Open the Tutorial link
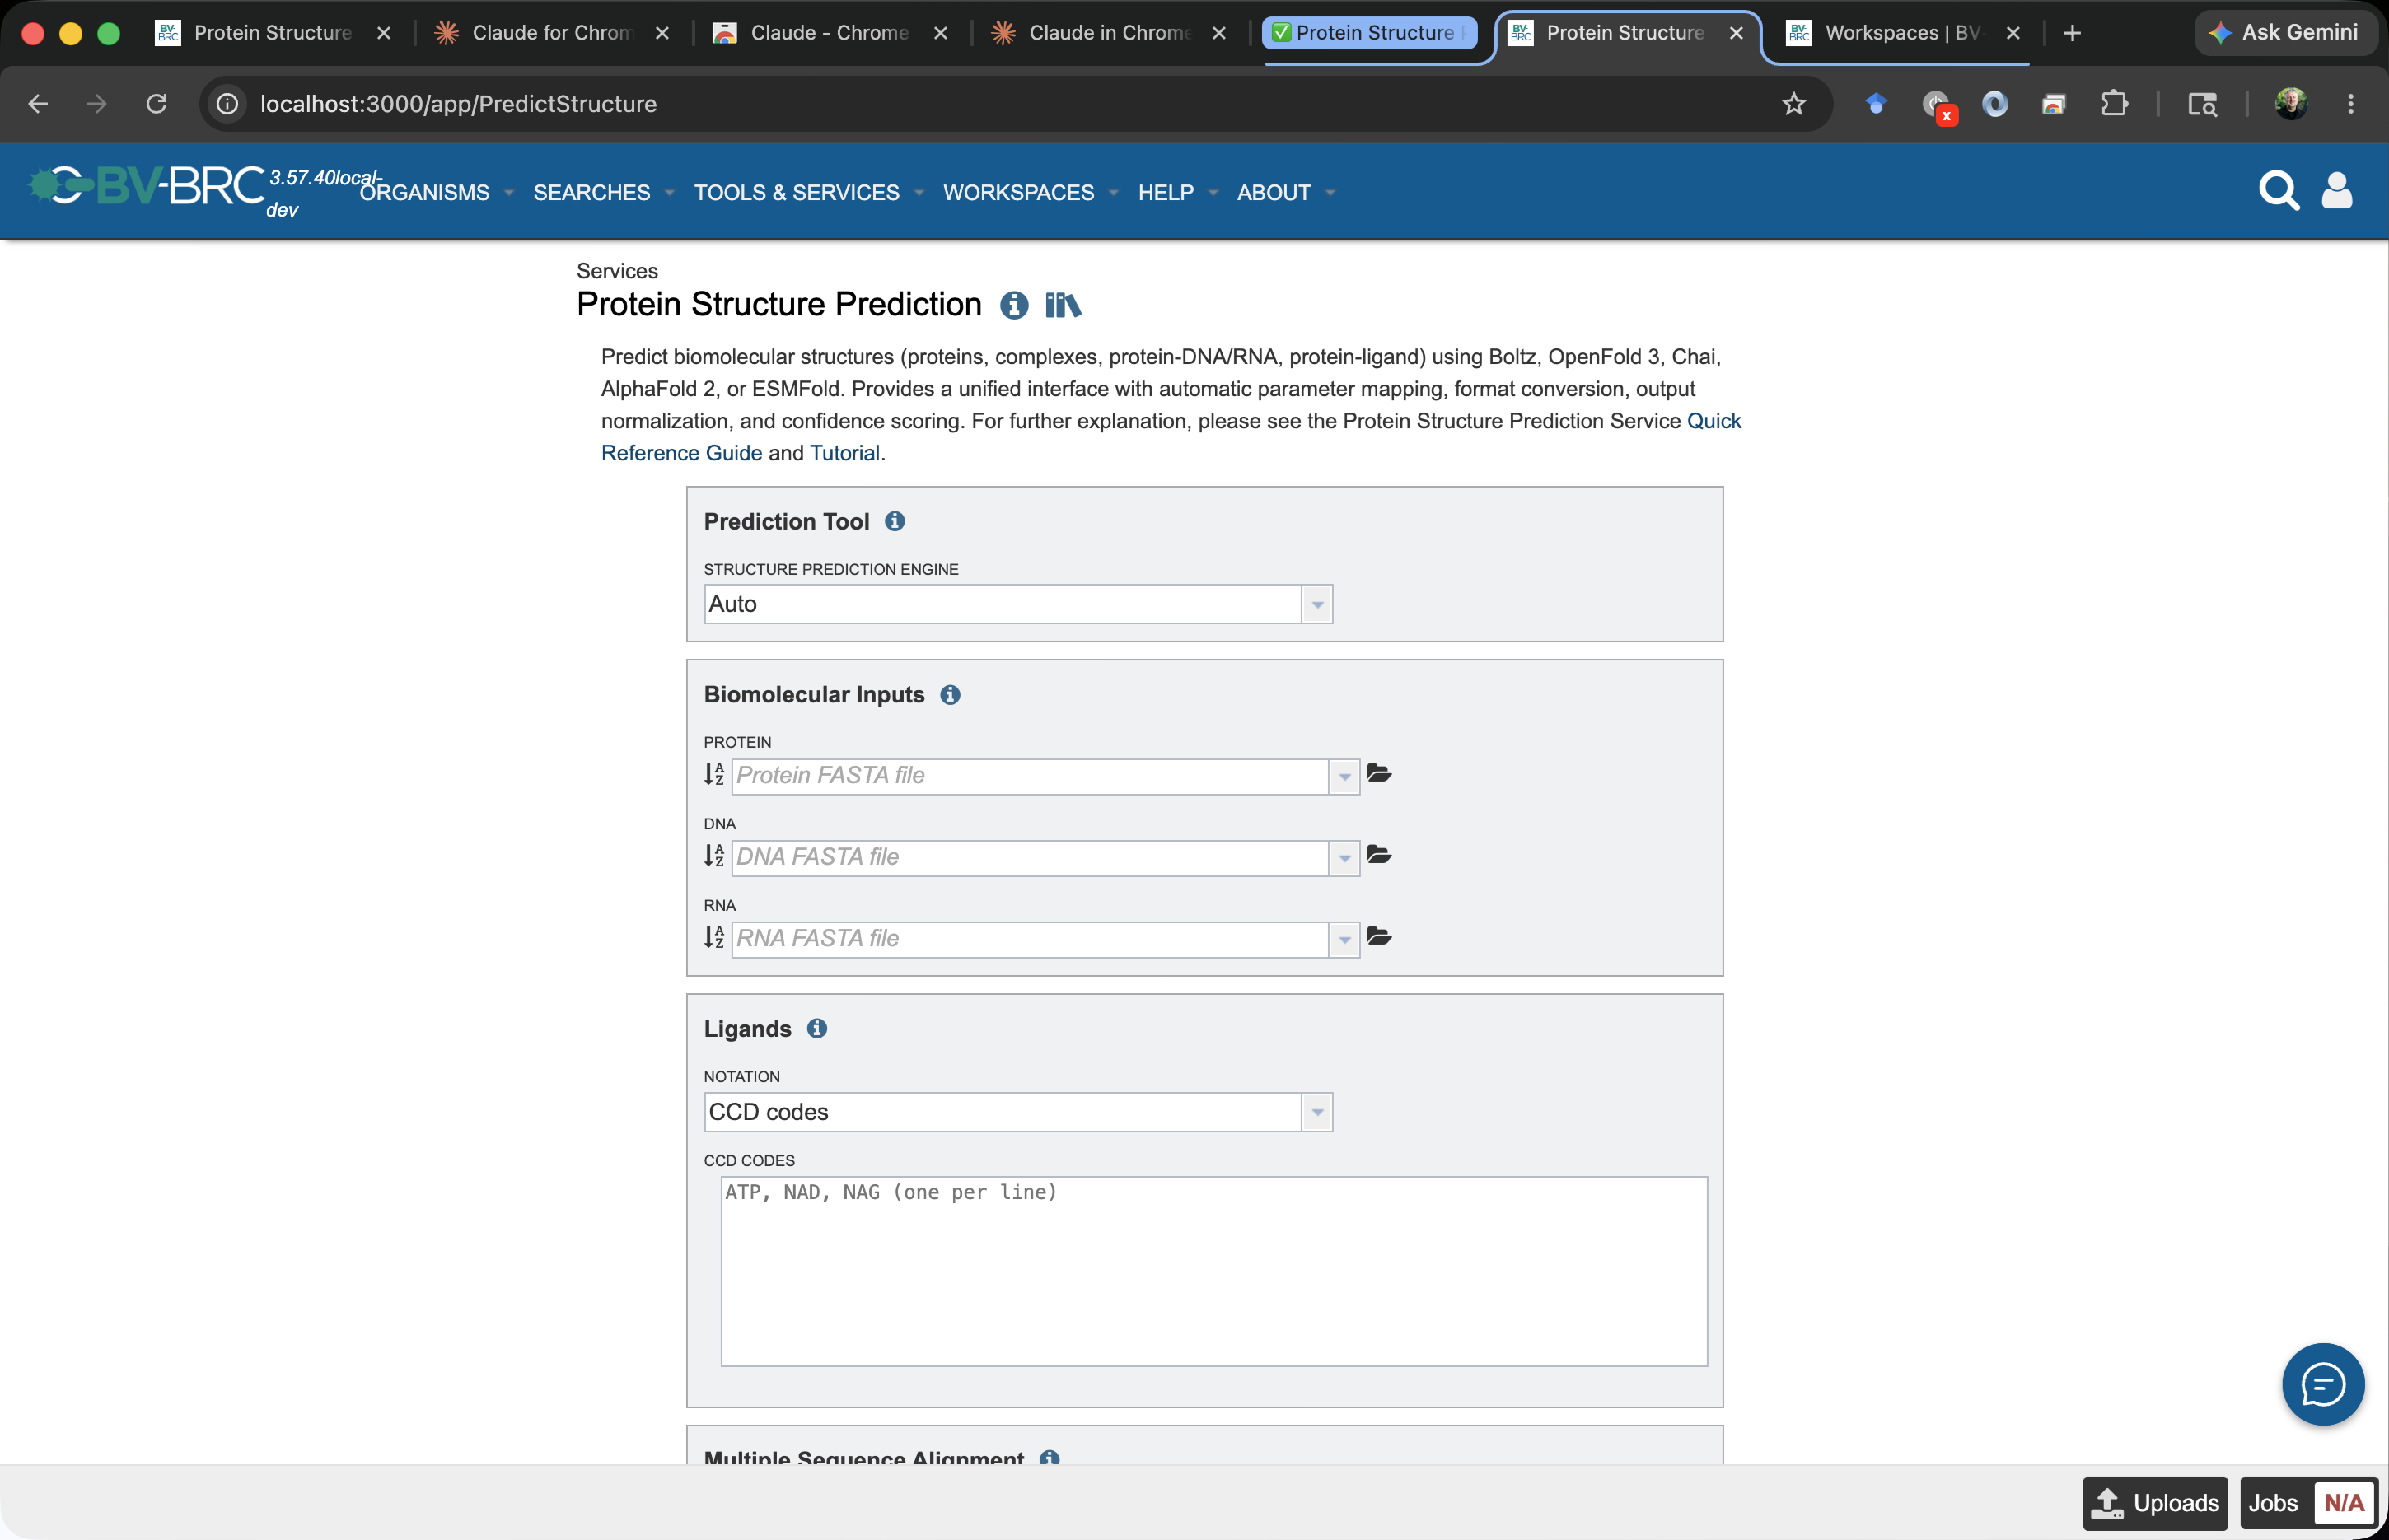 (x=844, y=453)
